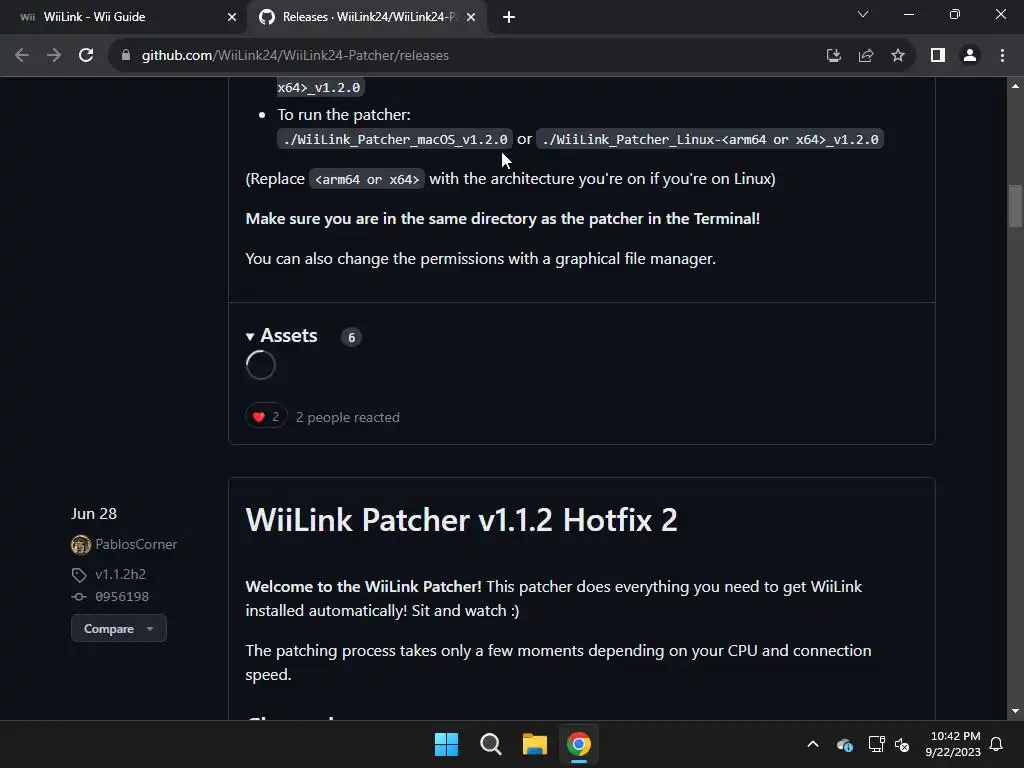Open the Chrome profile menu
This screenshot has height=768, width=1024.
coord(970,56)
